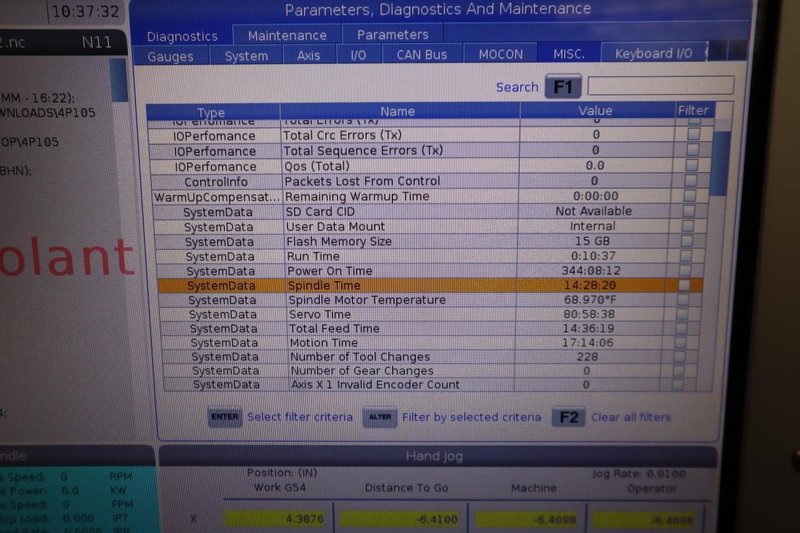Image resolution: width=800 pixels, height=533 pixels.
Task: Click the ENTER key icon for filter criteria
Action: (x=224, y=417)
